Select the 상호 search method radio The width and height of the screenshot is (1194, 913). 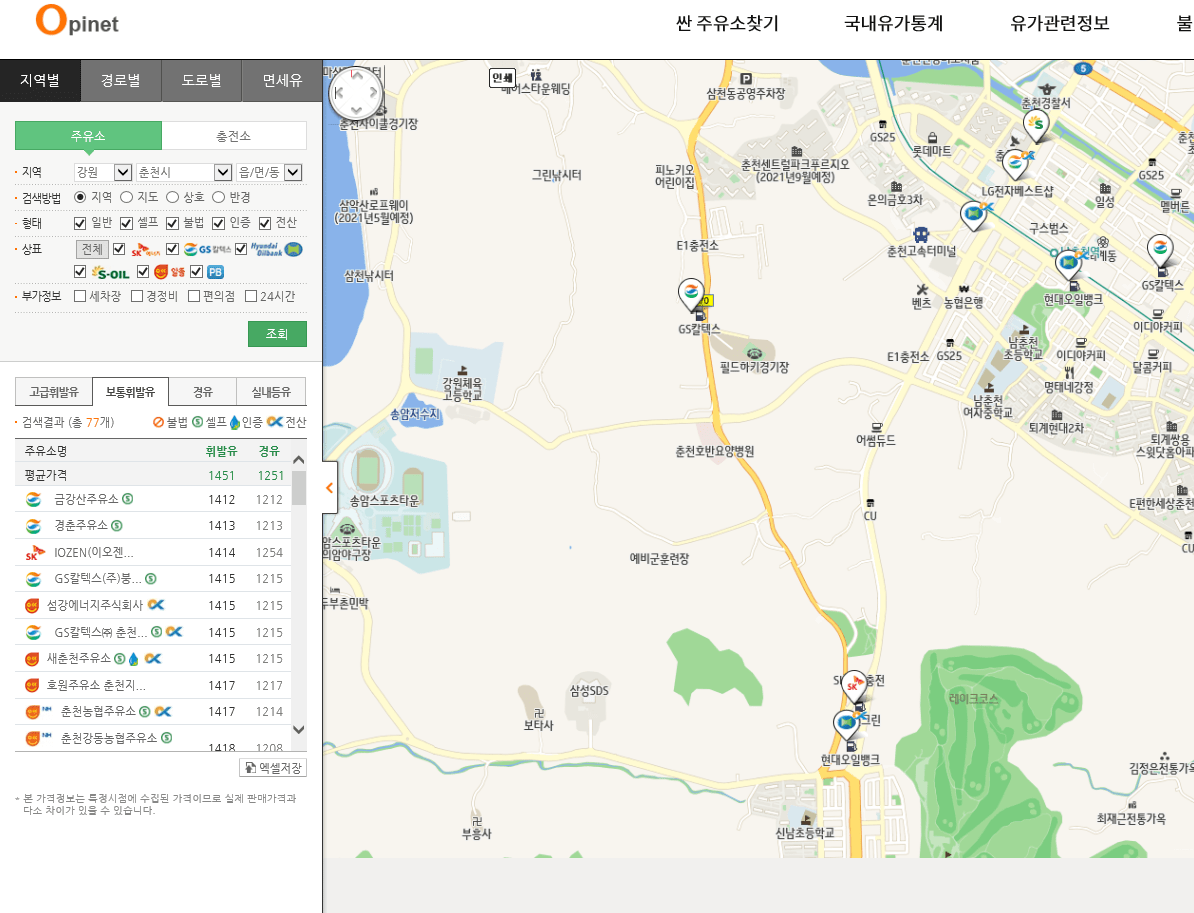(173, 197)
